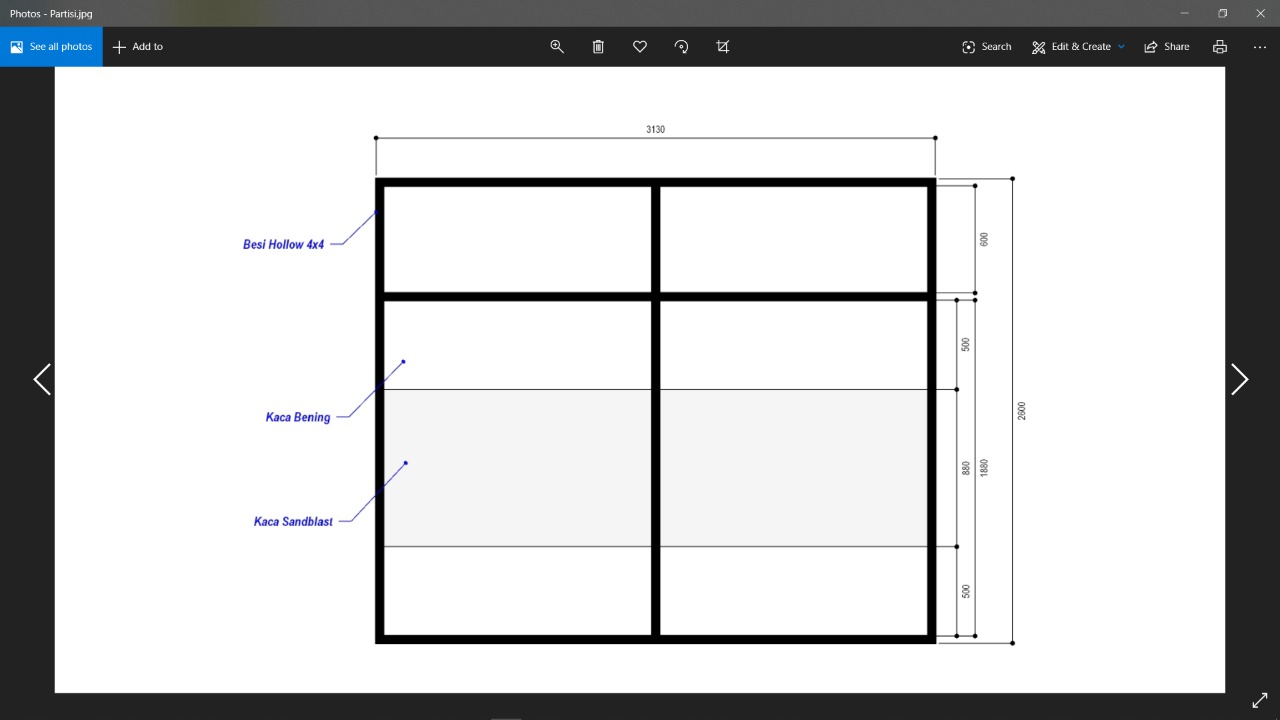Click the 3130 width dimension text
1280x720 pixels.
coord(656,129)
